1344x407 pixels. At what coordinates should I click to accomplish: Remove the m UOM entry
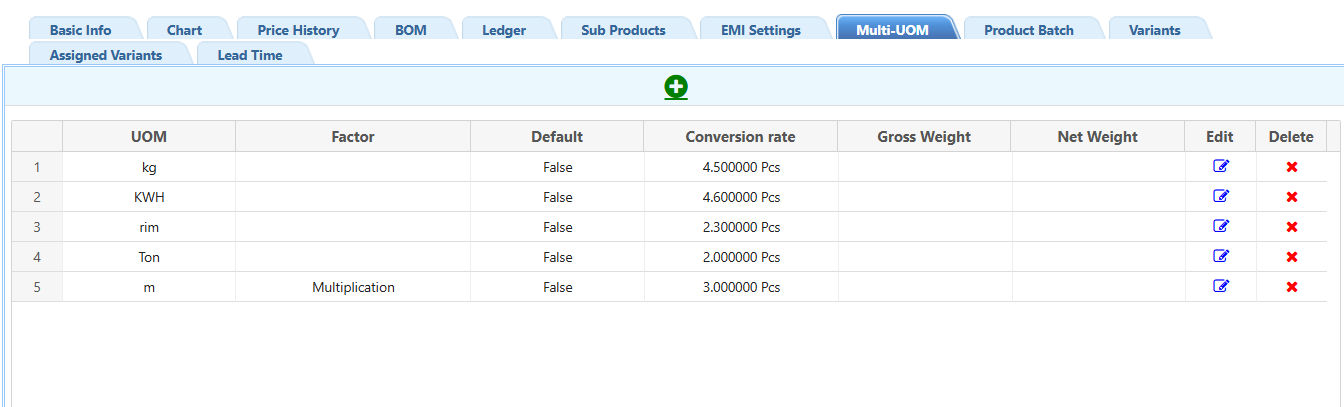1291,287
